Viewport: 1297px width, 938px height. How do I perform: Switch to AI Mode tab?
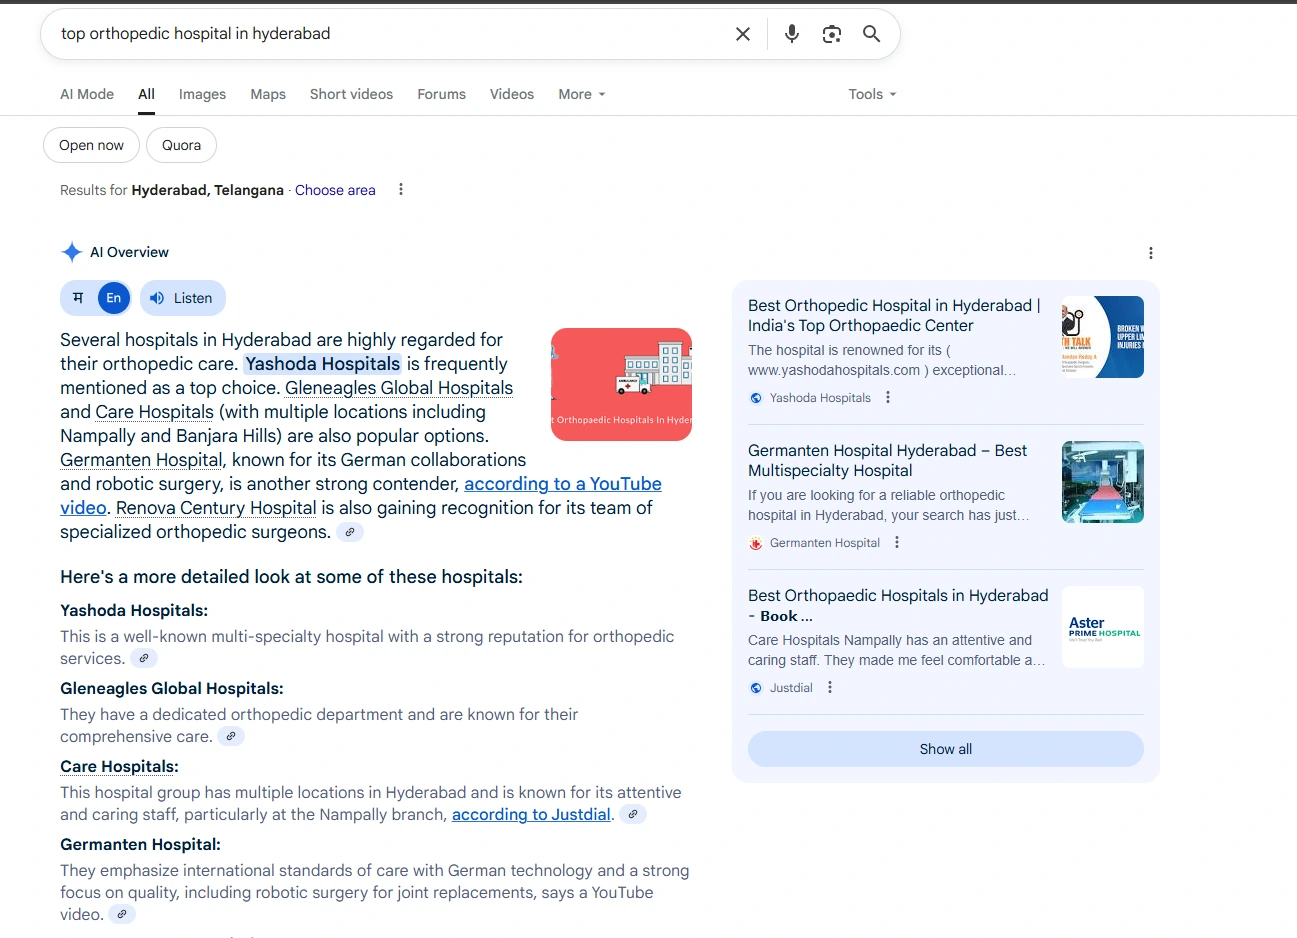[x=87, y=94]
